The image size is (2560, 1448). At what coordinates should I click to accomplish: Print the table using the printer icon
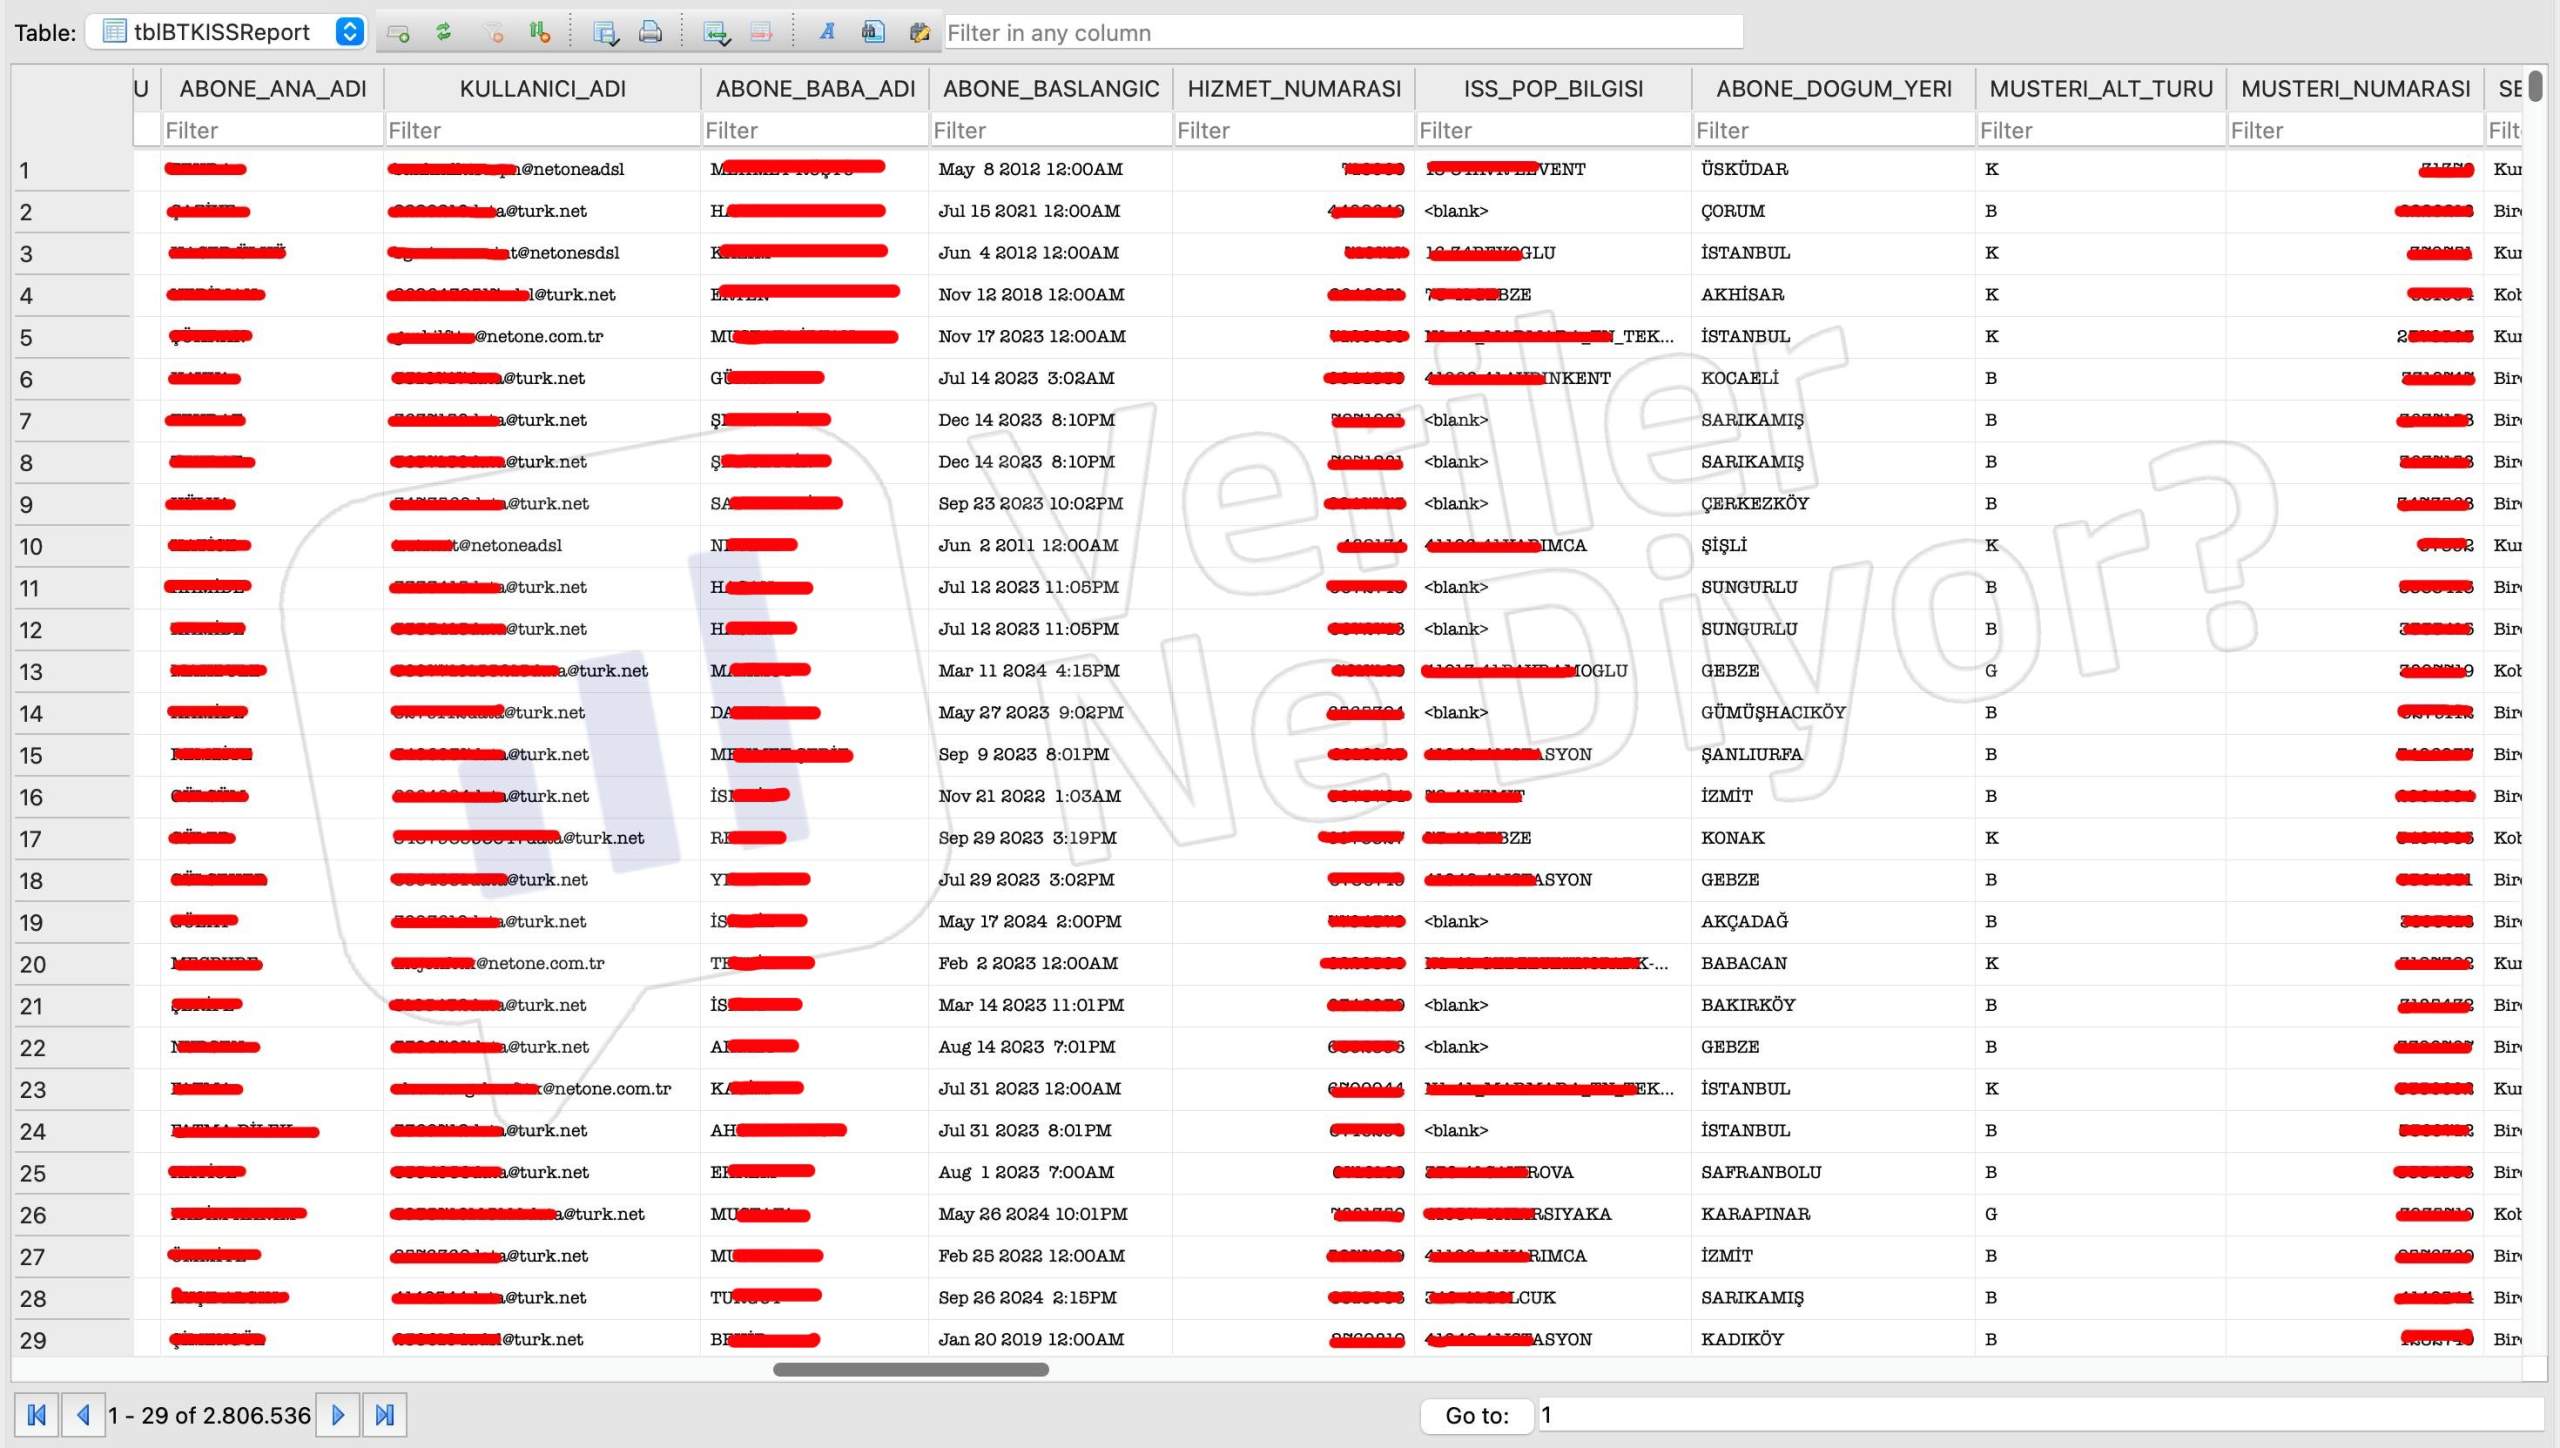[x=650, y=32]
